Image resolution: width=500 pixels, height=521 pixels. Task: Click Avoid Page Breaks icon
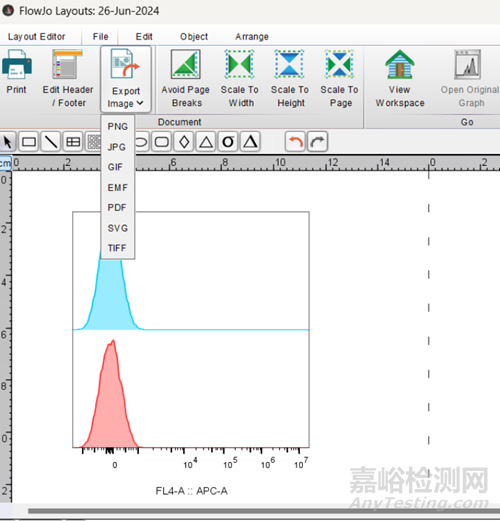tap(186, 64)
